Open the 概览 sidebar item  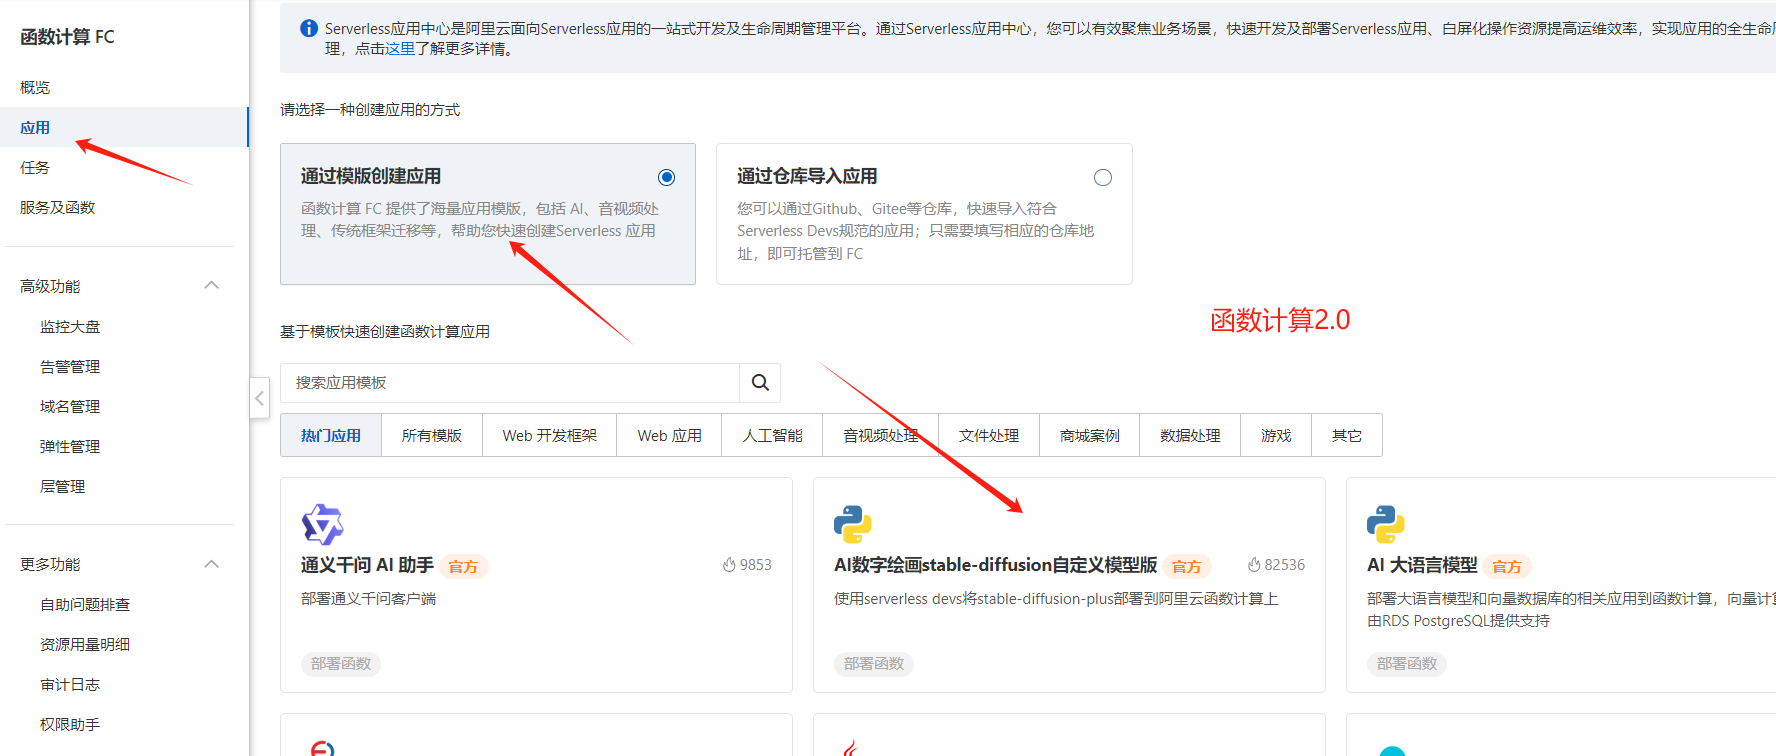[x=124, y=87]
